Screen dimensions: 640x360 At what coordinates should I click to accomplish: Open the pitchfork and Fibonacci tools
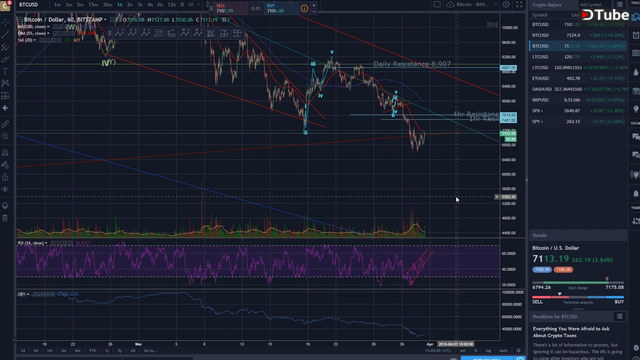click(5, 47)
